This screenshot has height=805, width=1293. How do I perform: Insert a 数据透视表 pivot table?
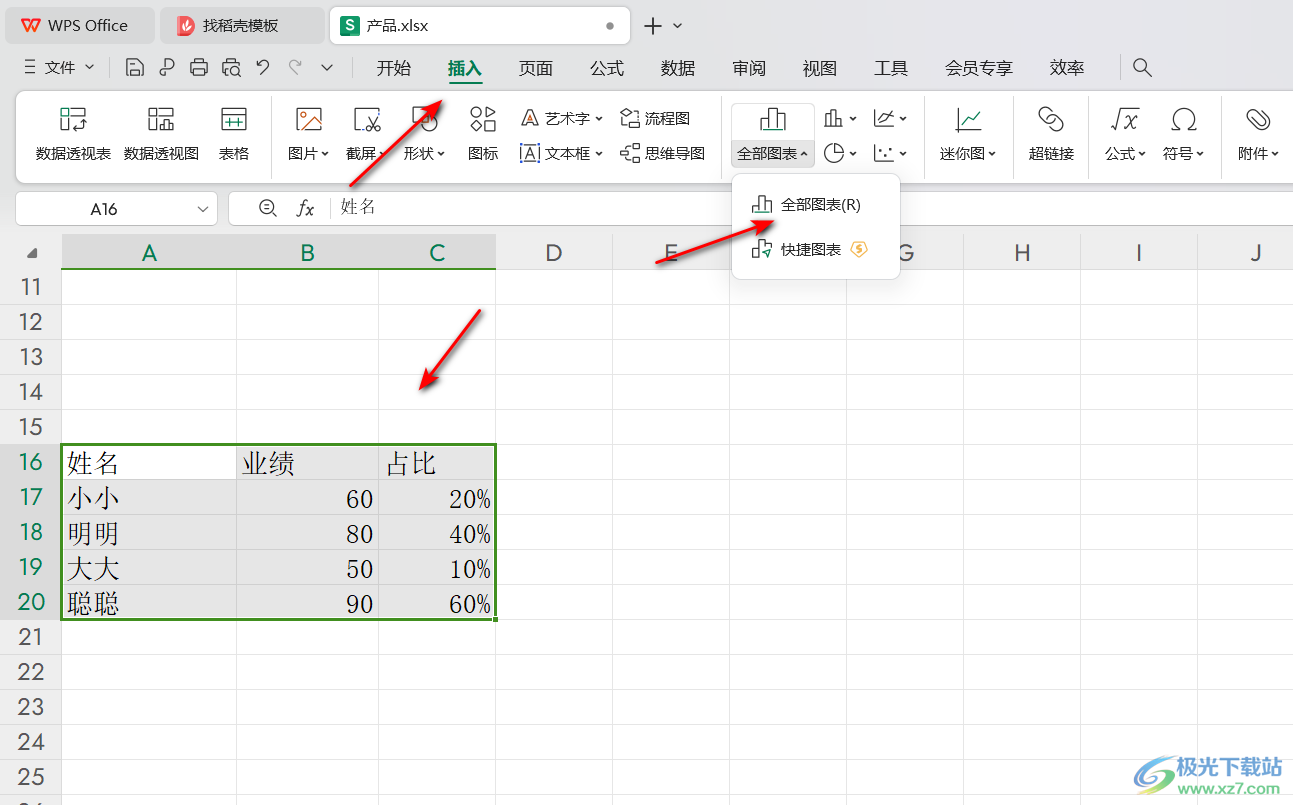point(73,134)
